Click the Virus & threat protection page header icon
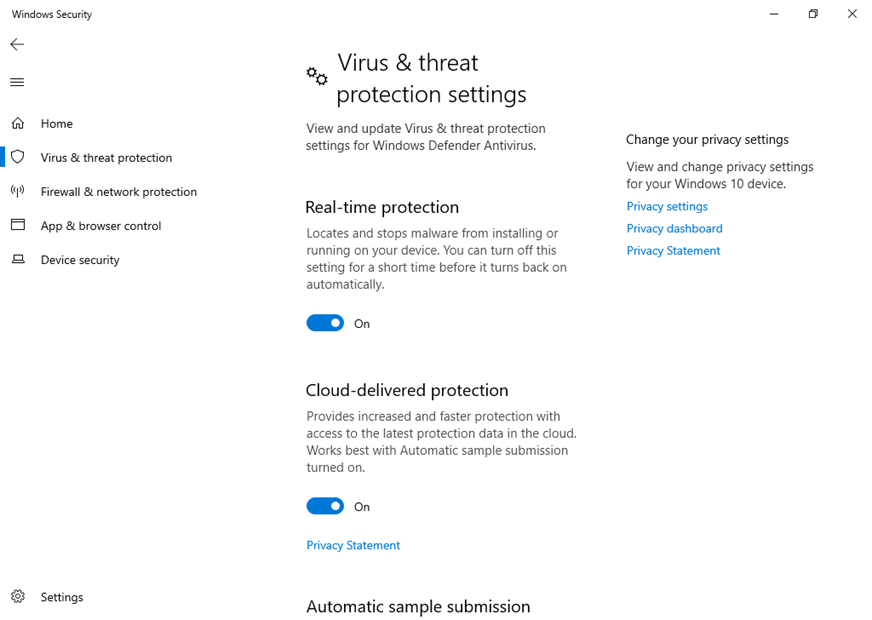Image resolution: width=872 pixels, height=620 pixels. pyautogui.click(x=315, y=76)
